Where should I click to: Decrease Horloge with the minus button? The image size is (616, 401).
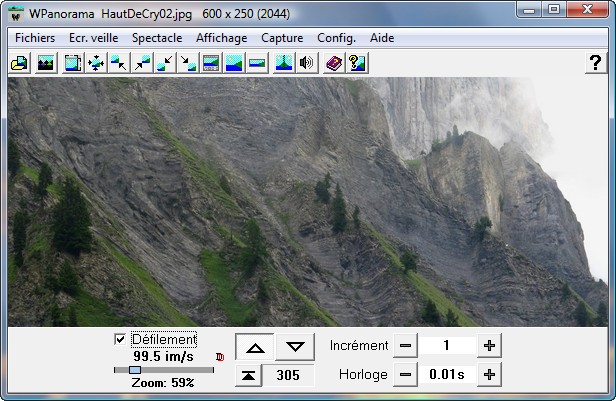(x=405, y=375)
